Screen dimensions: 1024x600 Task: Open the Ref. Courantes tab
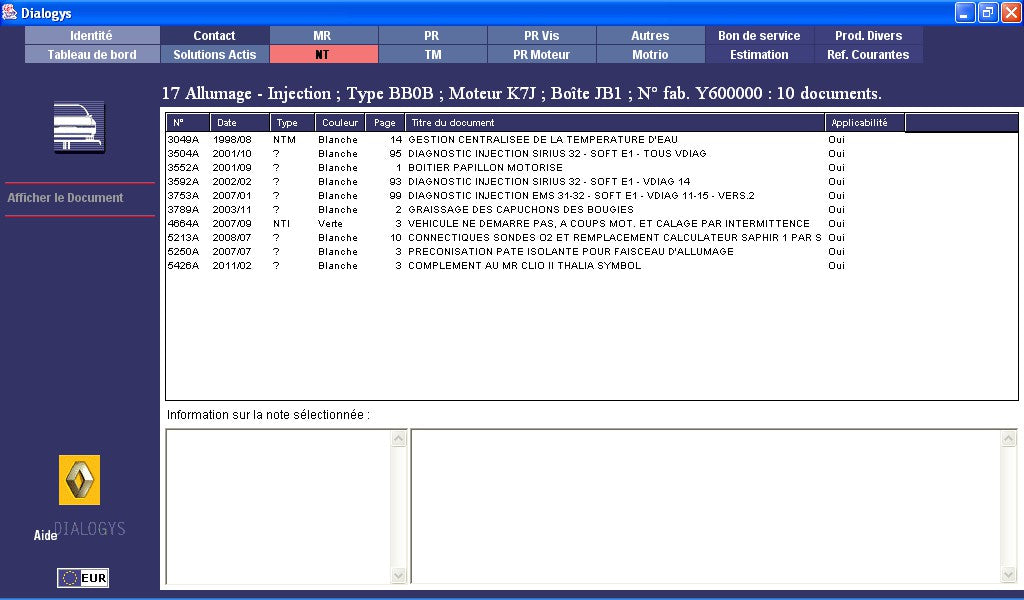[869, 54]
